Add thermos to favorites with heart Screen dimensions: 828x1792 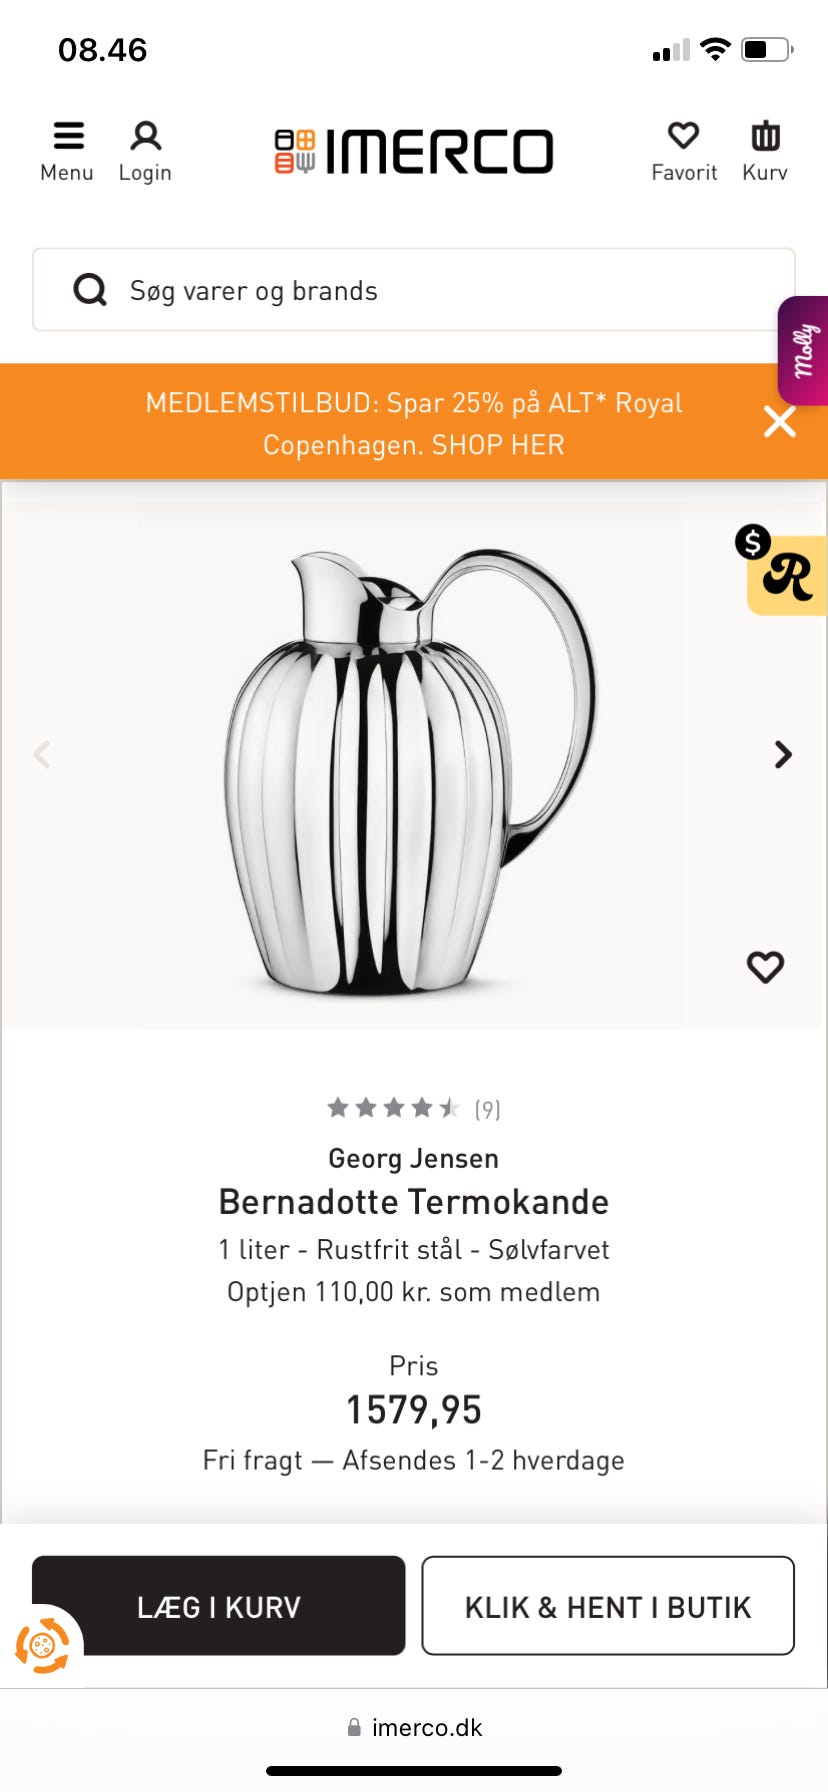765,966
